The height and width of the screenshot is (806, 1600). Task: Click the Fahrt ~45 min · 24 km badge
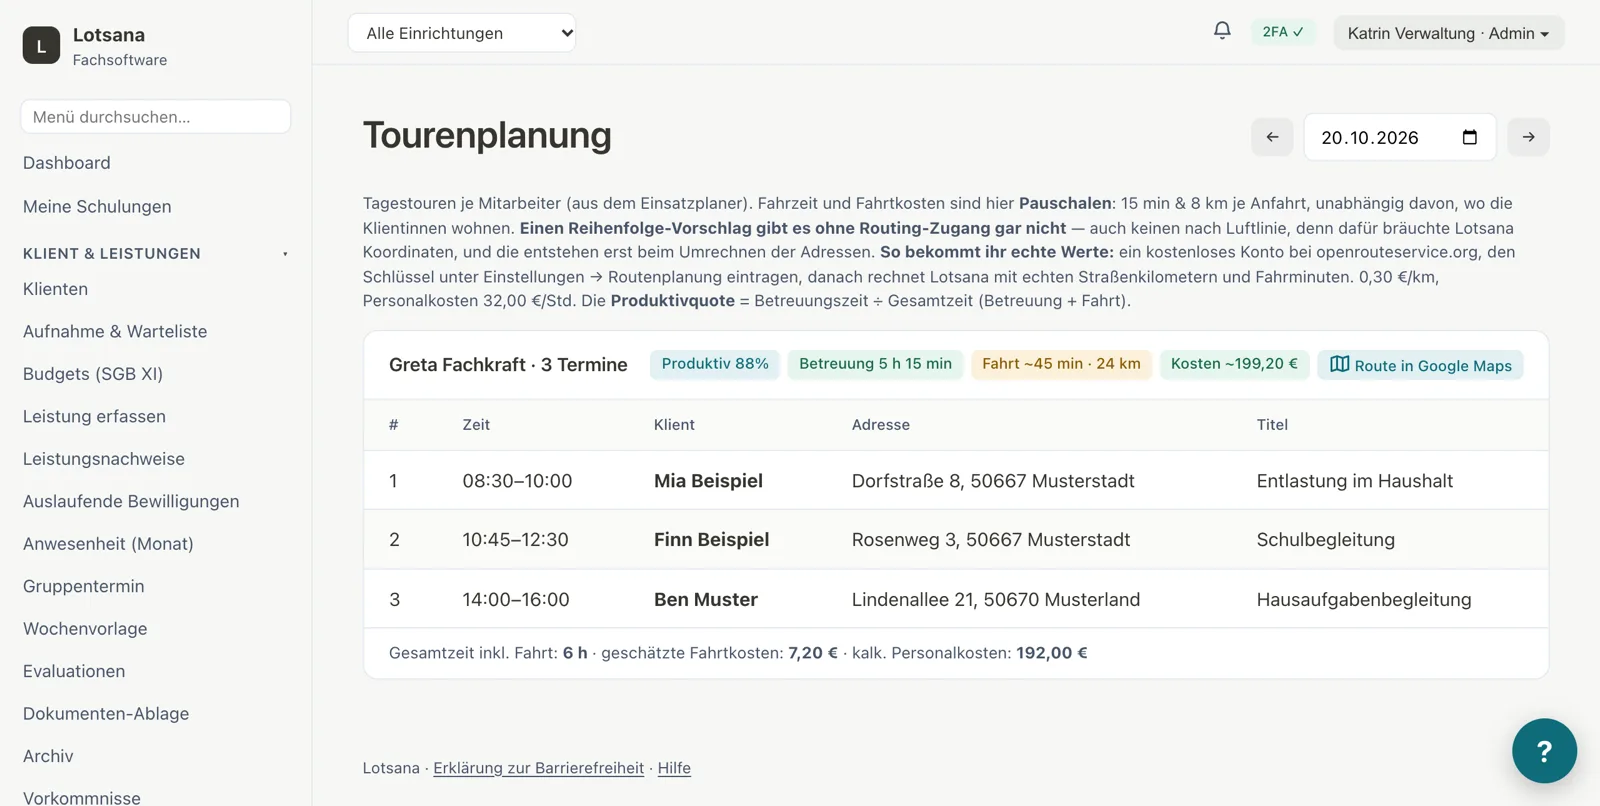[1061, 364]
